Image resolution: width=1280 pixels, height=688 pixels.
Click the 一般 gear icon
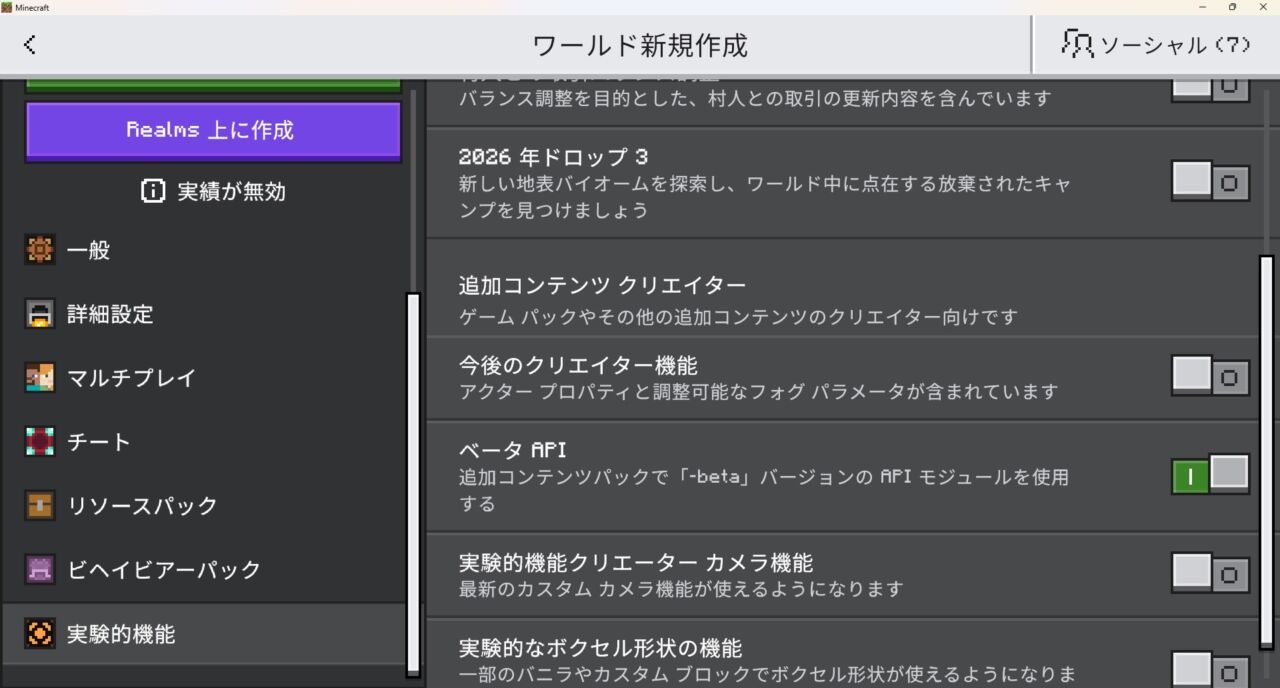(x=40, y=250)
